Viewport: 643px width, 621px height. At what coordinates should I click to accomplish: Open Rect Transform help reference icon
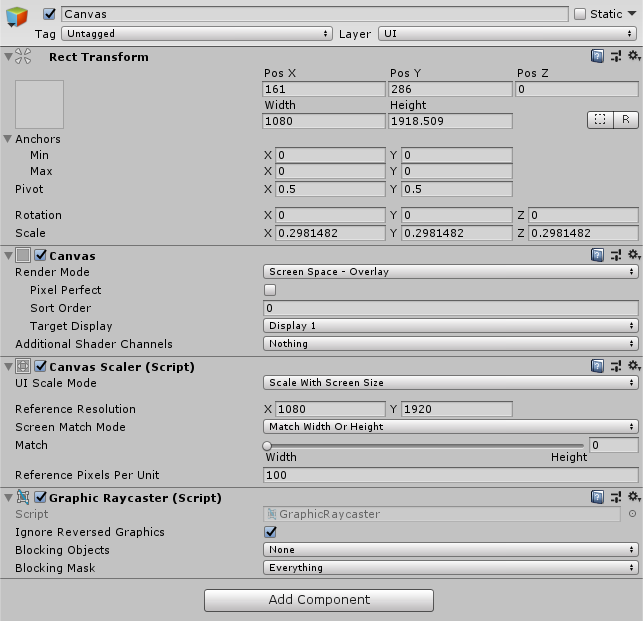597,56
